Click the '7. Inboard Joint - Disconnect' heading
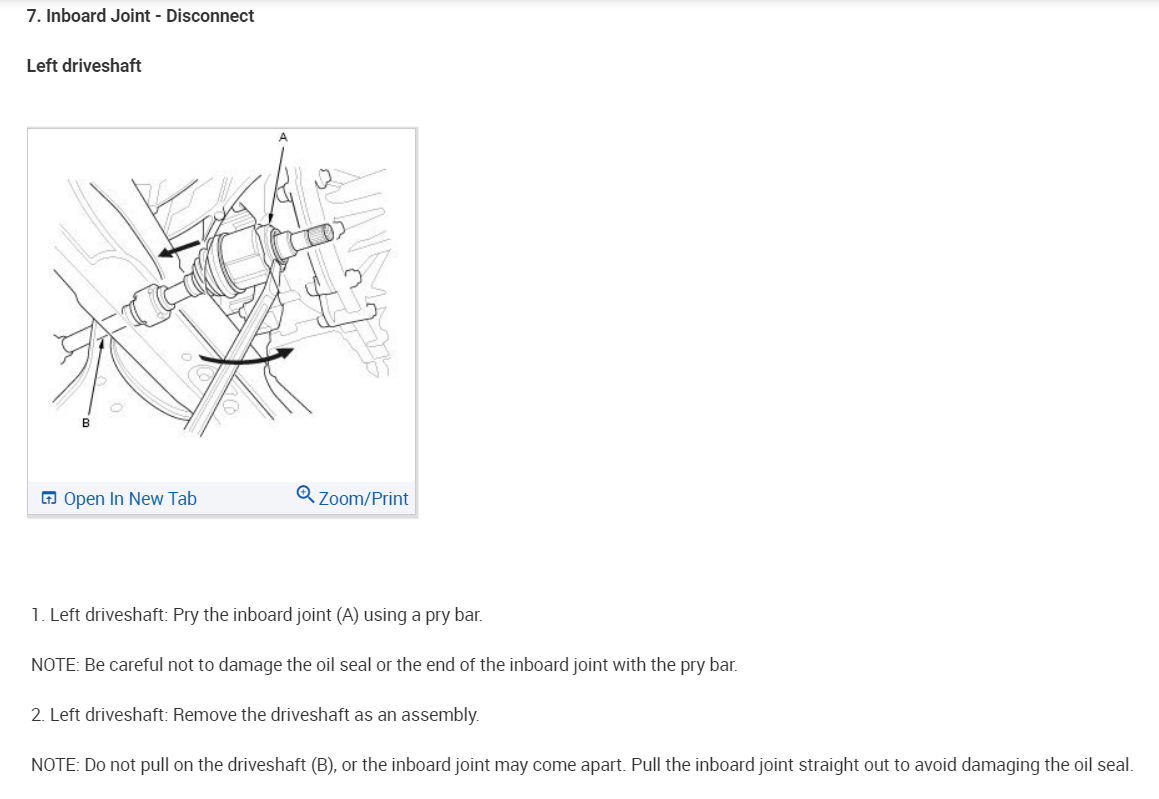The height and width of the screenshot is (799, 1159). [140, 16]
